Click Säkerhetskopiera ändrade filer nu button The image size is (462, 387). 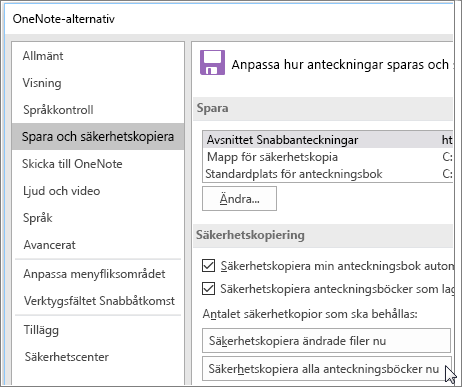click(326, 341)
